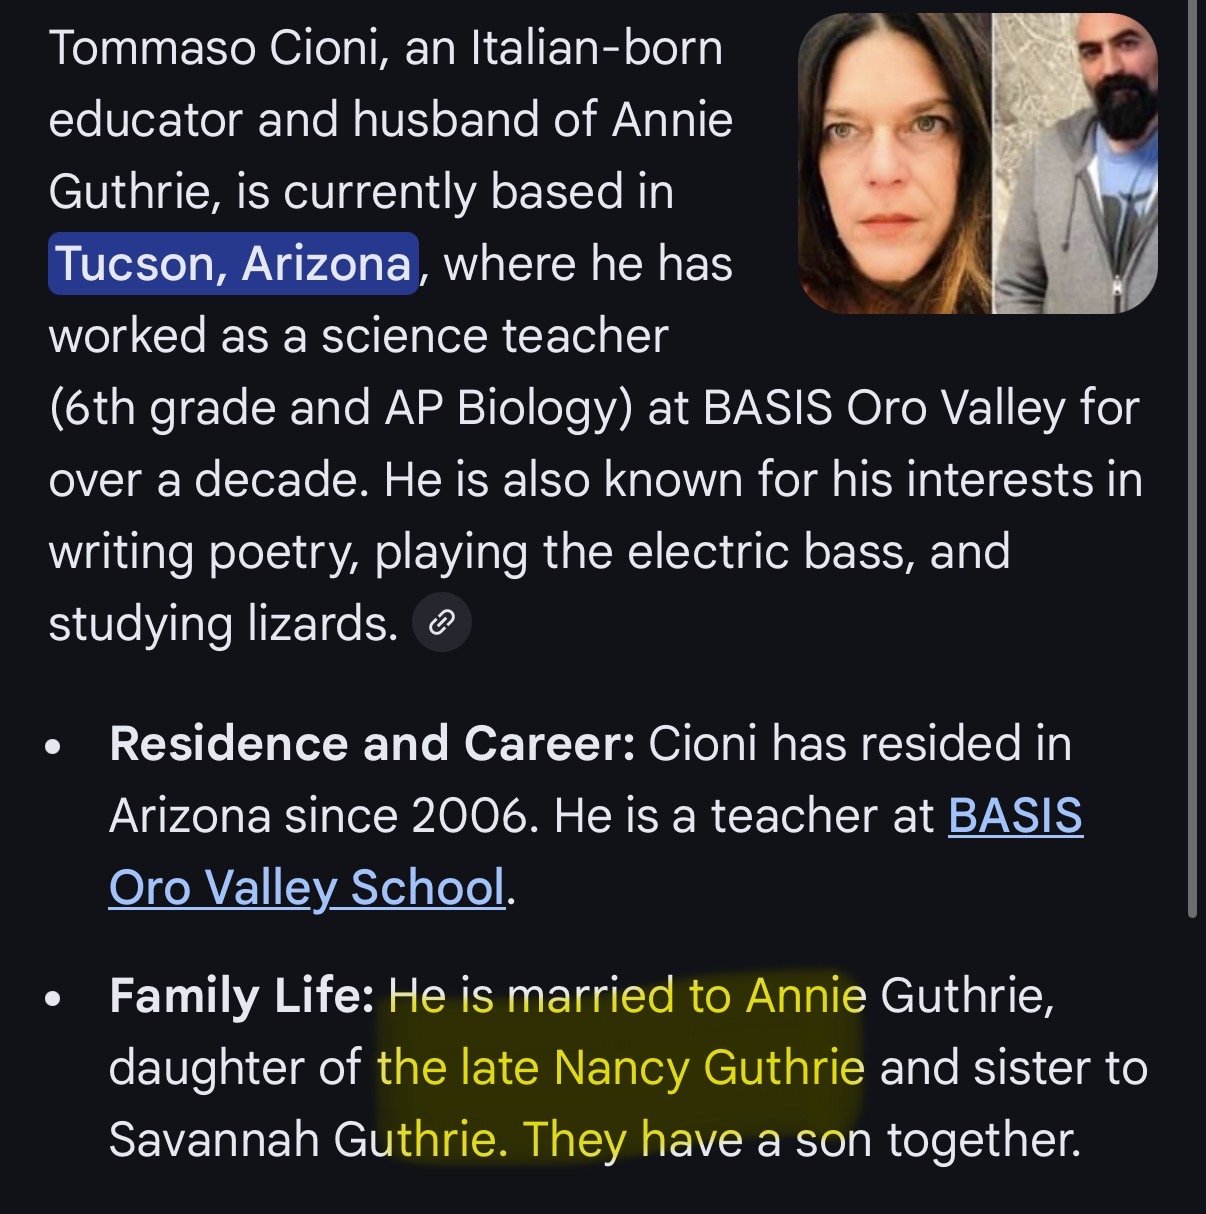The width and height of the screenshot is (1206, 1214).
Task: Click the text "(6th grade and AP Biology)"
Action: pyautogui.click(x=340, y=408)
